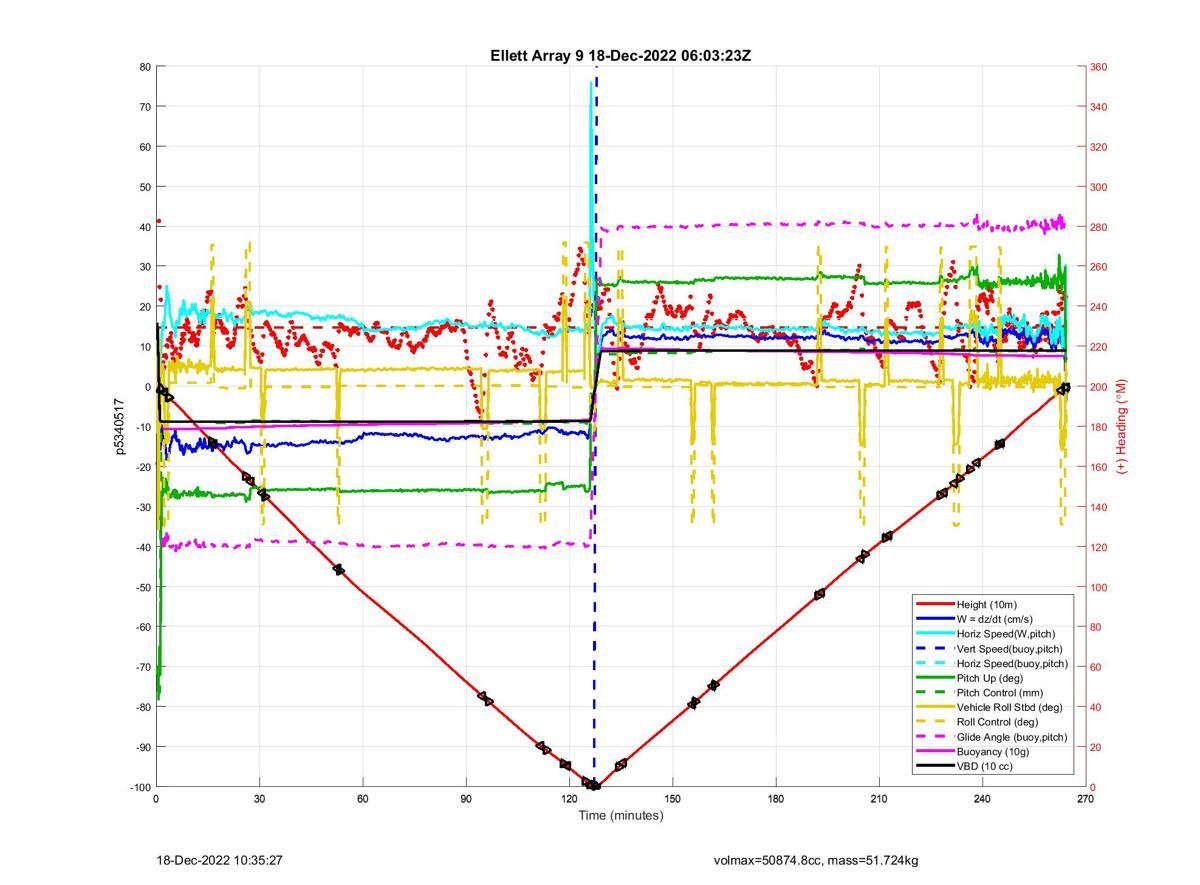
Task: Click the plot title 'Ellett Array 9 18-Dec-2022 06:03:23Z'
Action: pos(620,56)
